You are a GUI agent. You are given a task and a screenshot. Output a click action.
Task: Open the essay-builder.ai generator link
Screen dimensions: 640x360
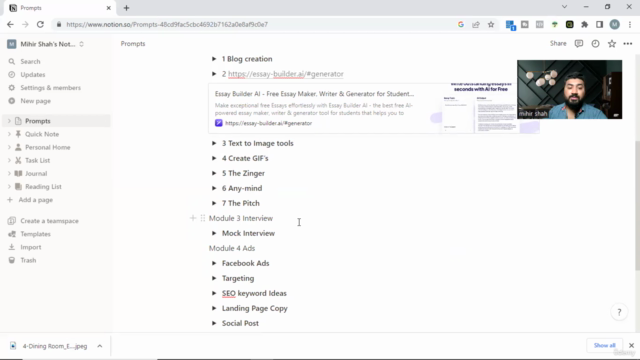tap(286, 74)
